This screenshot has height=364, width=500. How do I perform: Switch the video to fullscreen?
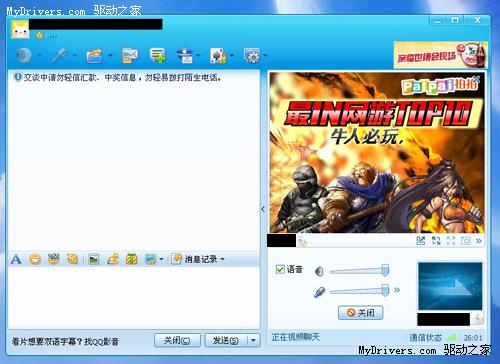coord(451,240)
